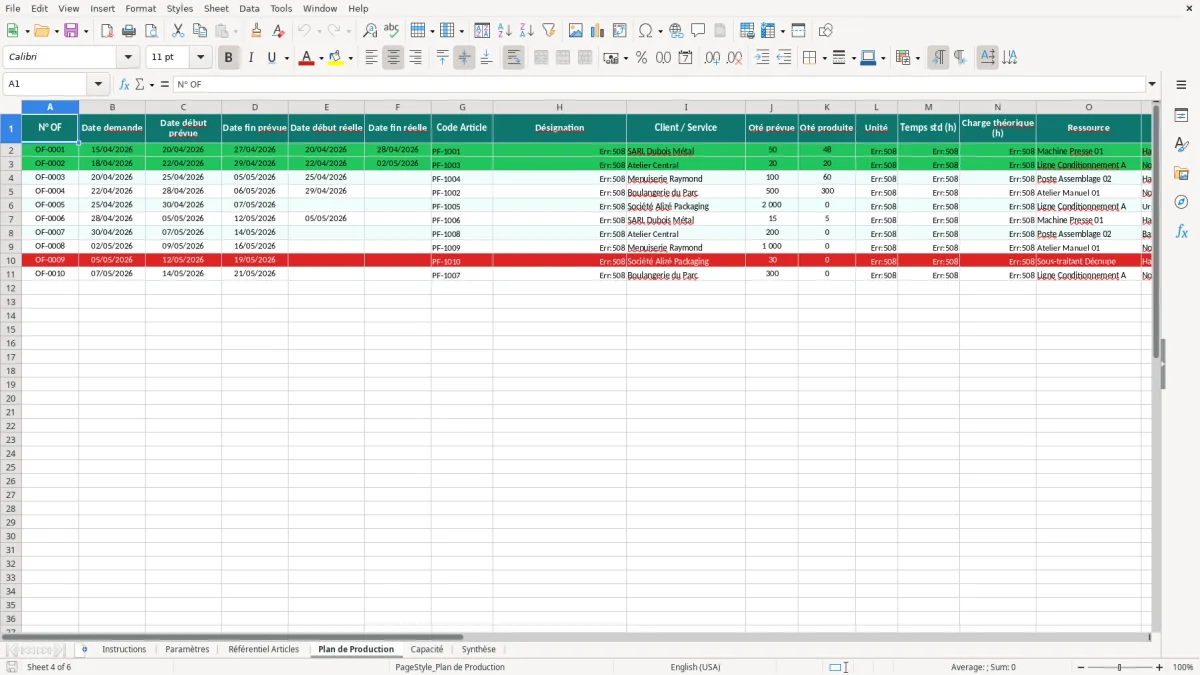Format as percent with the % icon
Viewport: 1200px width, 675px height.
click(x=641, y=58)
